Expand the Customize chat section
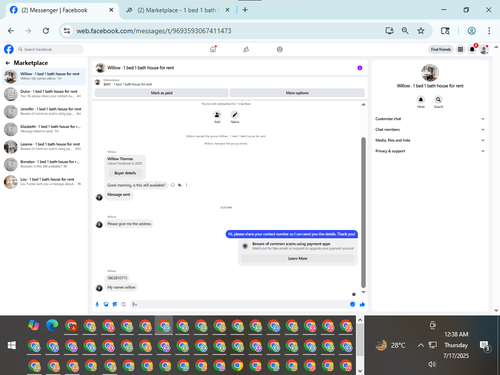Image resolution: width=500 pixels, height=375 pixels. [x=430, y=119]
